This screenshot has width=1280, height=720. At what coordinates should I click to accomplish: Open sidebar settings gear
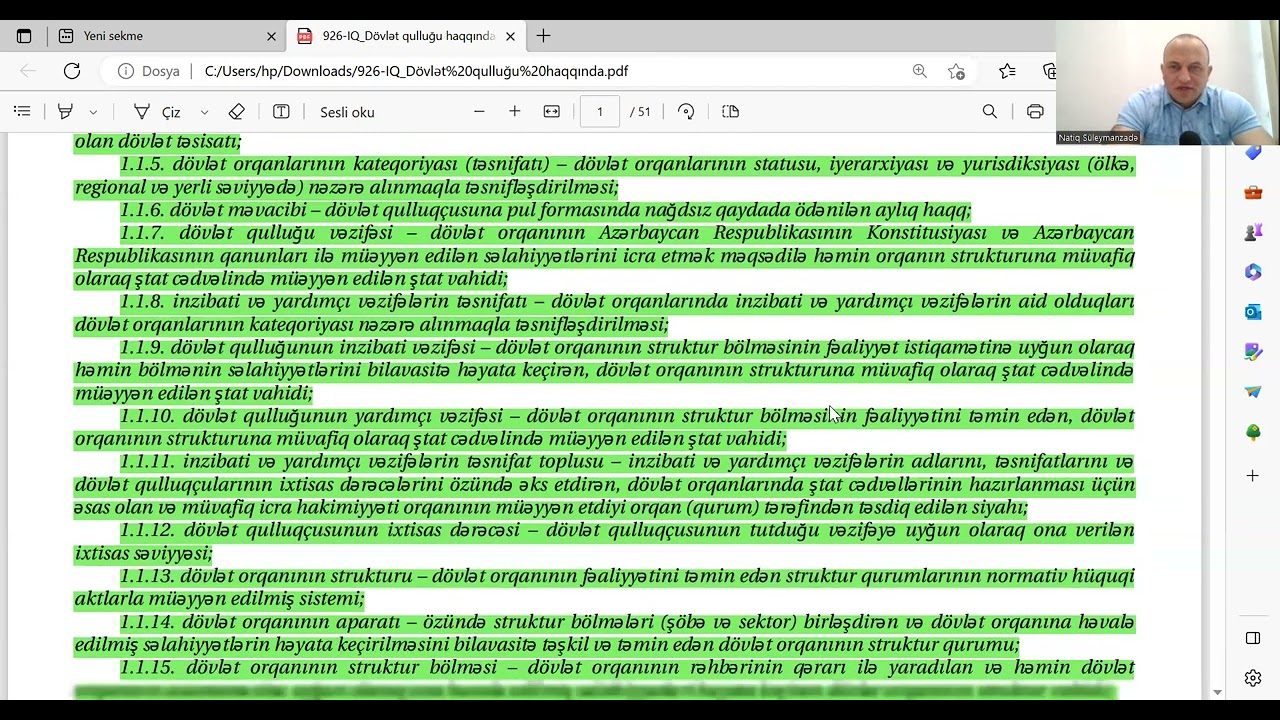[x=1253, y=678]
